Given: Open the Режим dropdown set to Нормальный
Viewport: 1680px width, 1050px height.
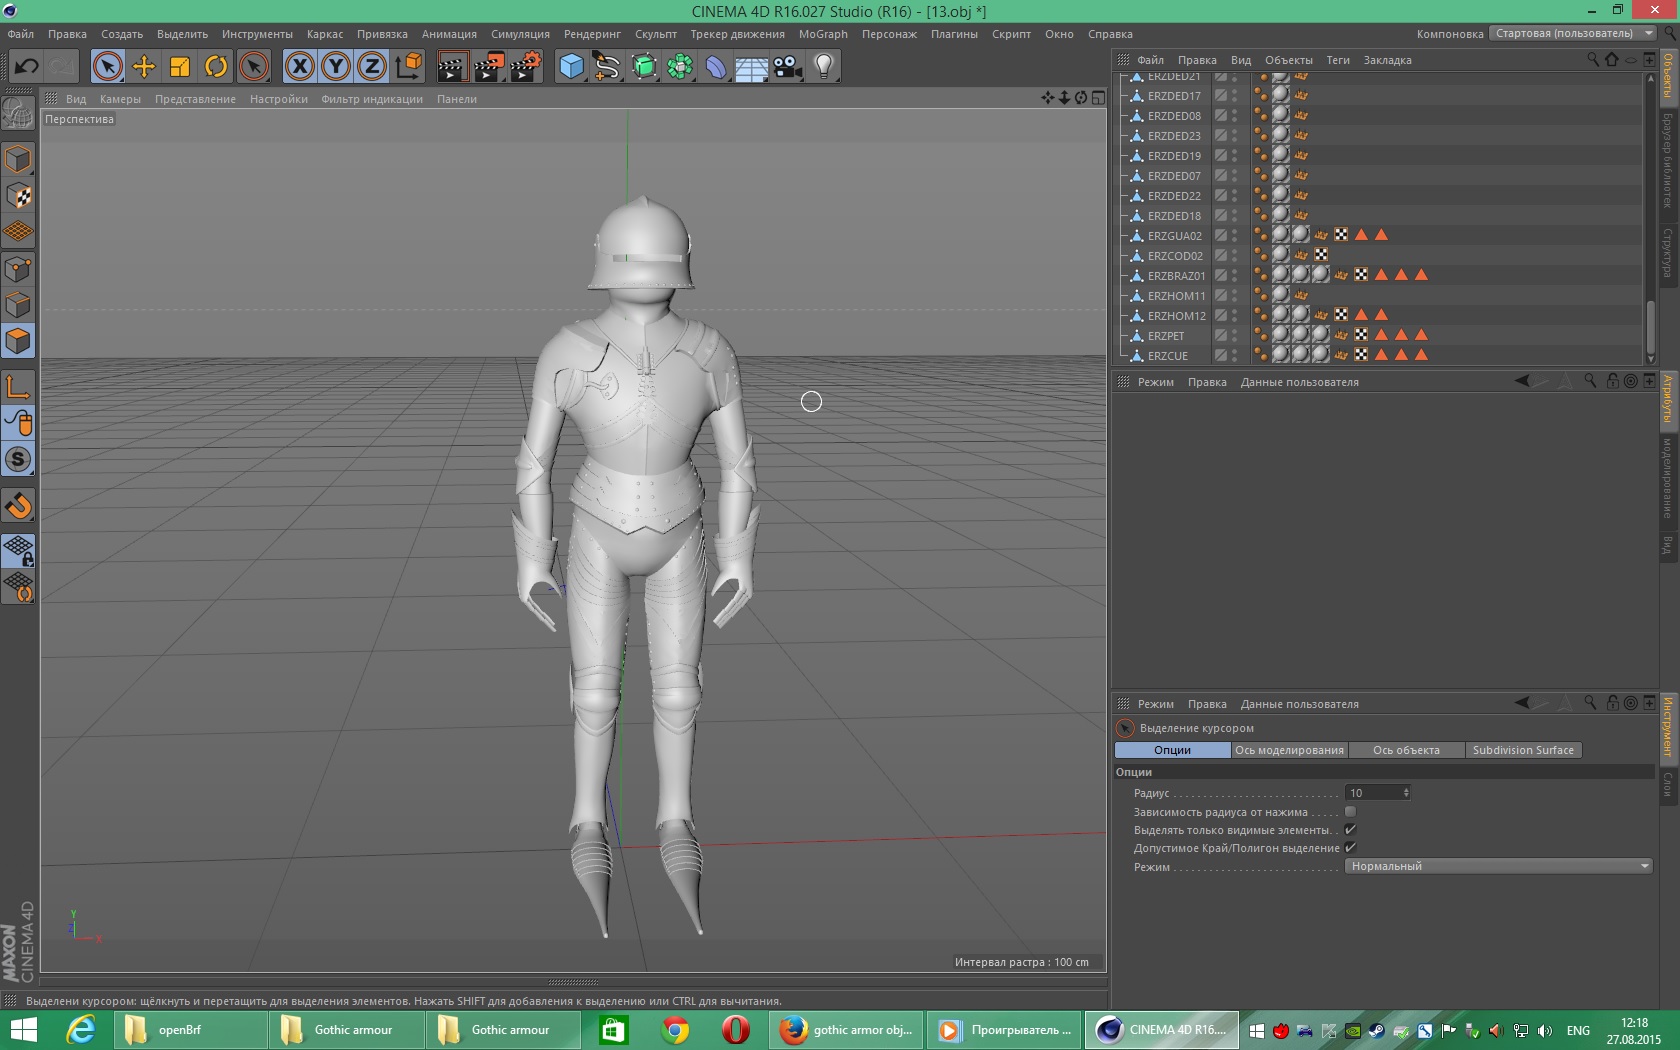Looking at the screenshot, I should pos(1498,866).
